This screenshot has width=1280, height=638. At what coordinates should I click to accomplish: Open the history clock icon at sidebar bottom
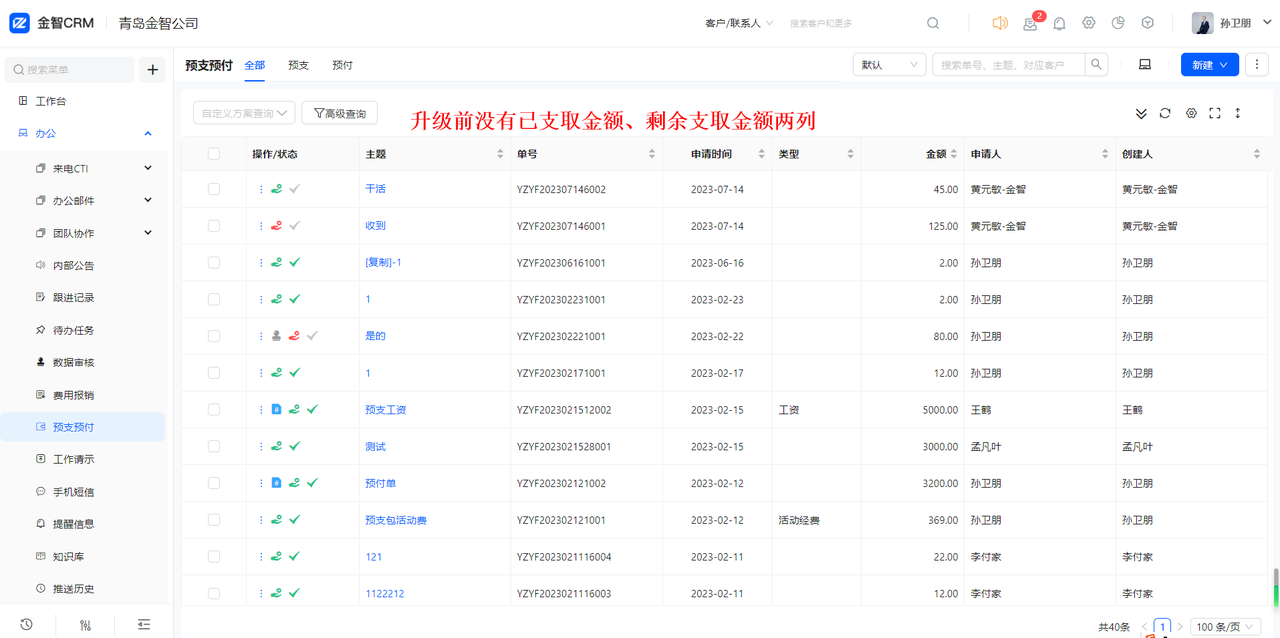click(x=27, y=624)
